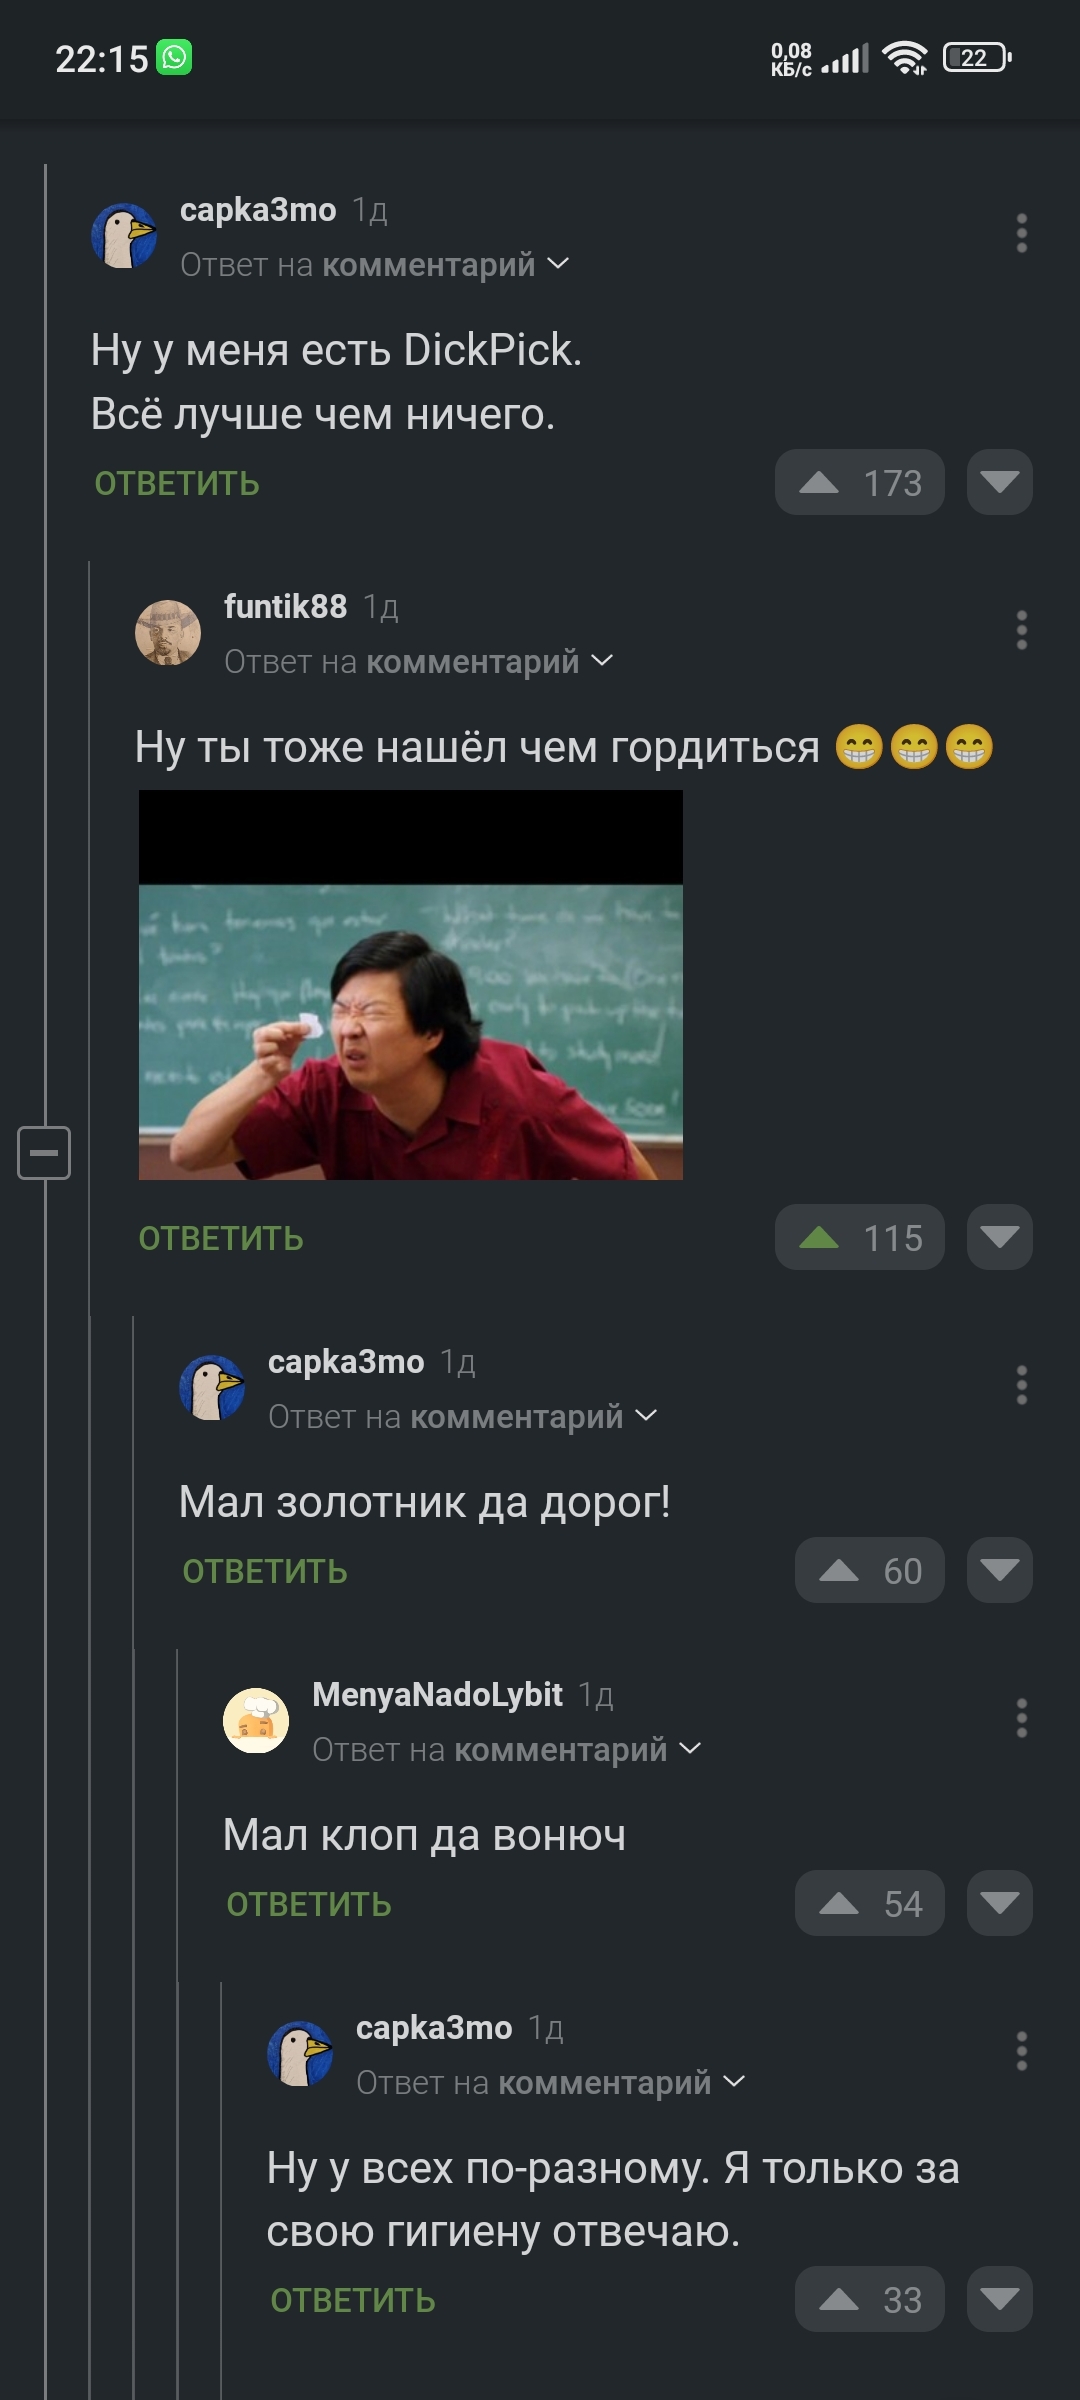Screen dimensions: 1080x2400
Task: Tap ОТВЕТИТЬ under 'Всё лучше чем ничего'
Action: (177, 484)
